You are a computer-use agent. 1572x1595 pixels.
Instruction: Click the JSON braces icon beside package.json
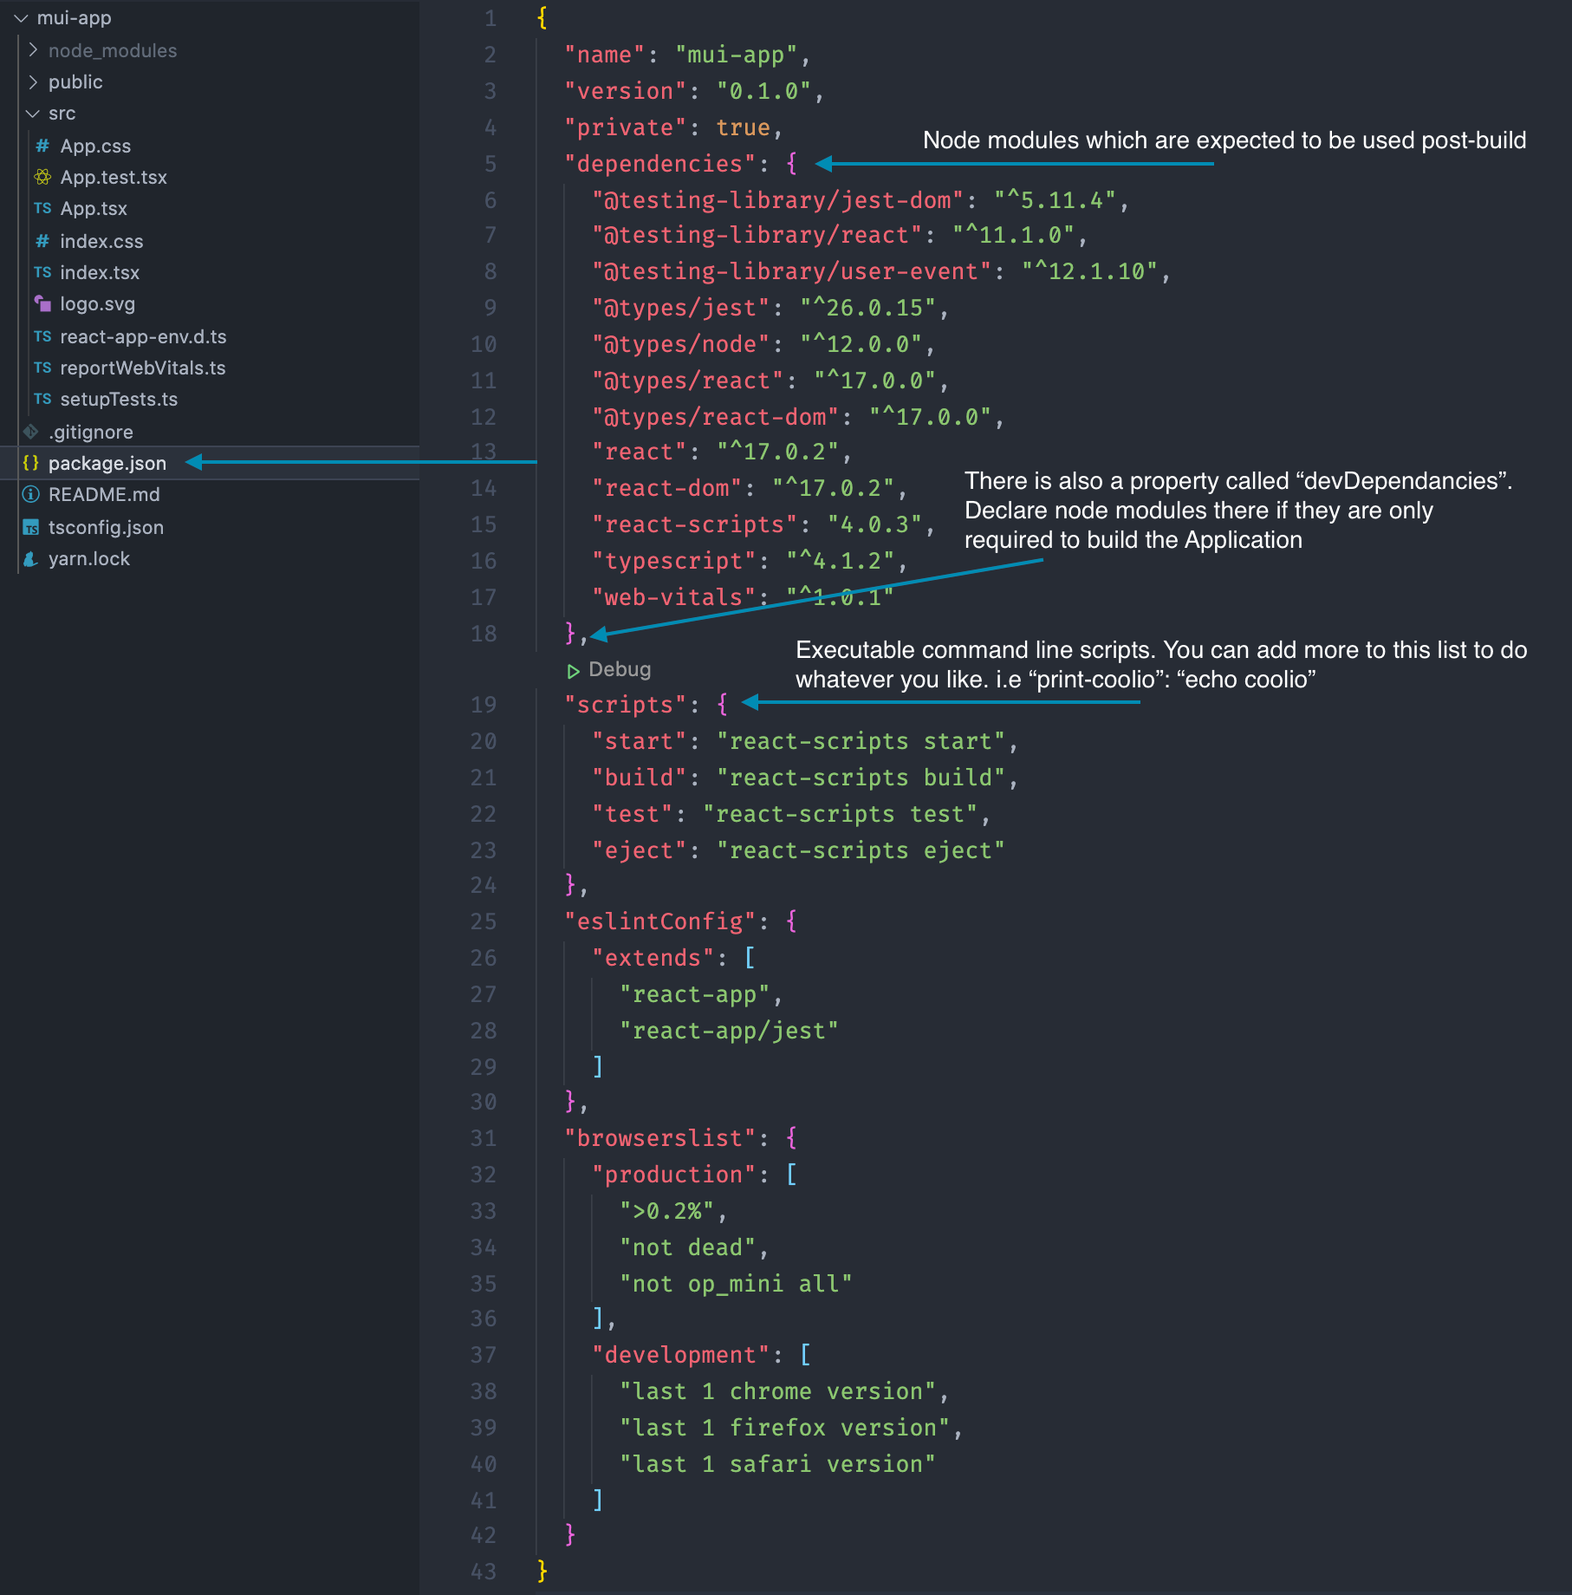click(31, 463)
